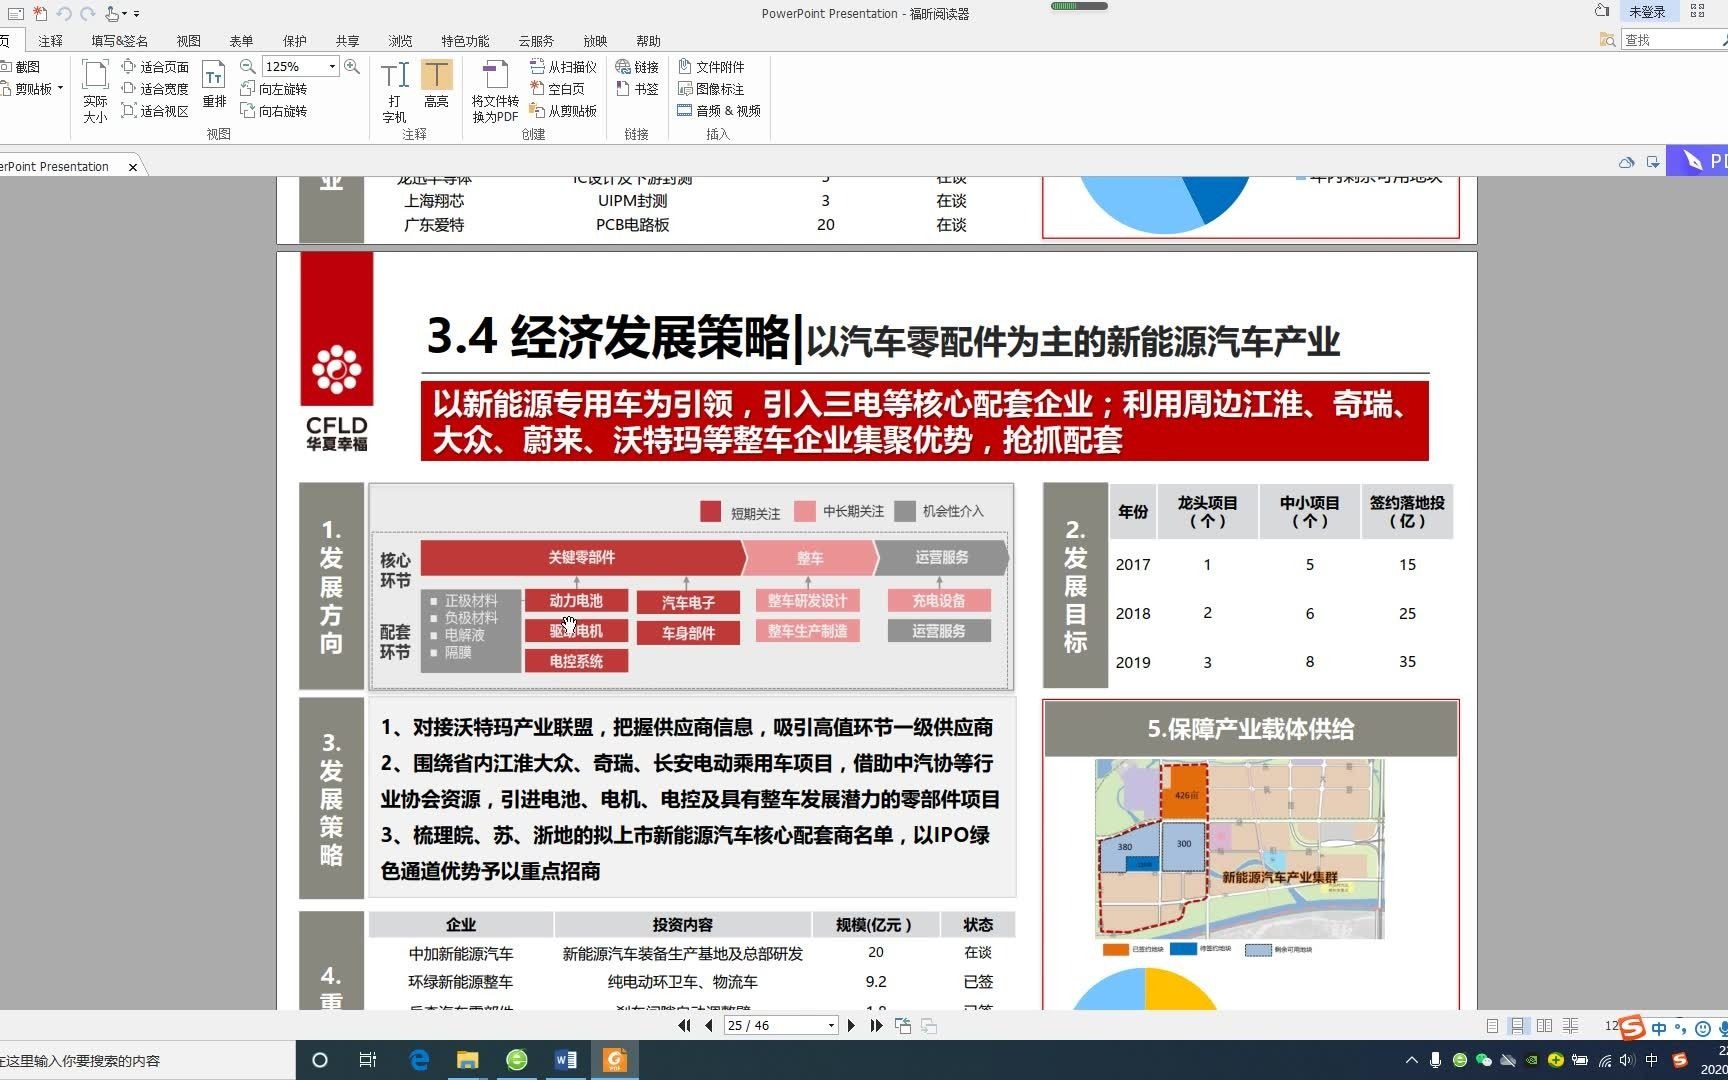1728x1080 pixels.
Task: Create a PDF via 从剪贴板
Action: [x=563, y=111]
